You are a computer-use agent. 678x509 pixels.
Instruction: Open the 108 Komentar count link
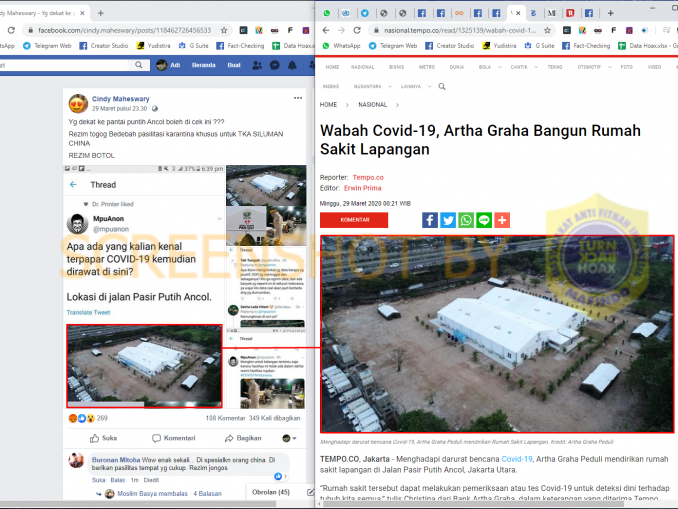225,418
